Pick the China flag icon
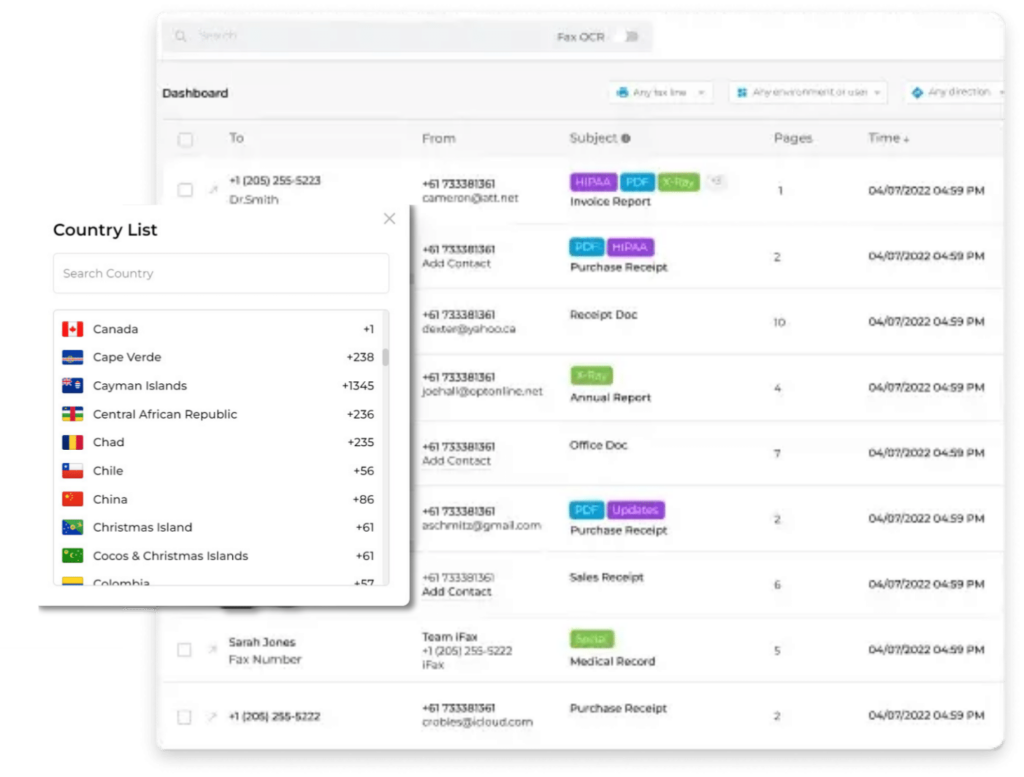1024x777 pixels. click(72, 499)
